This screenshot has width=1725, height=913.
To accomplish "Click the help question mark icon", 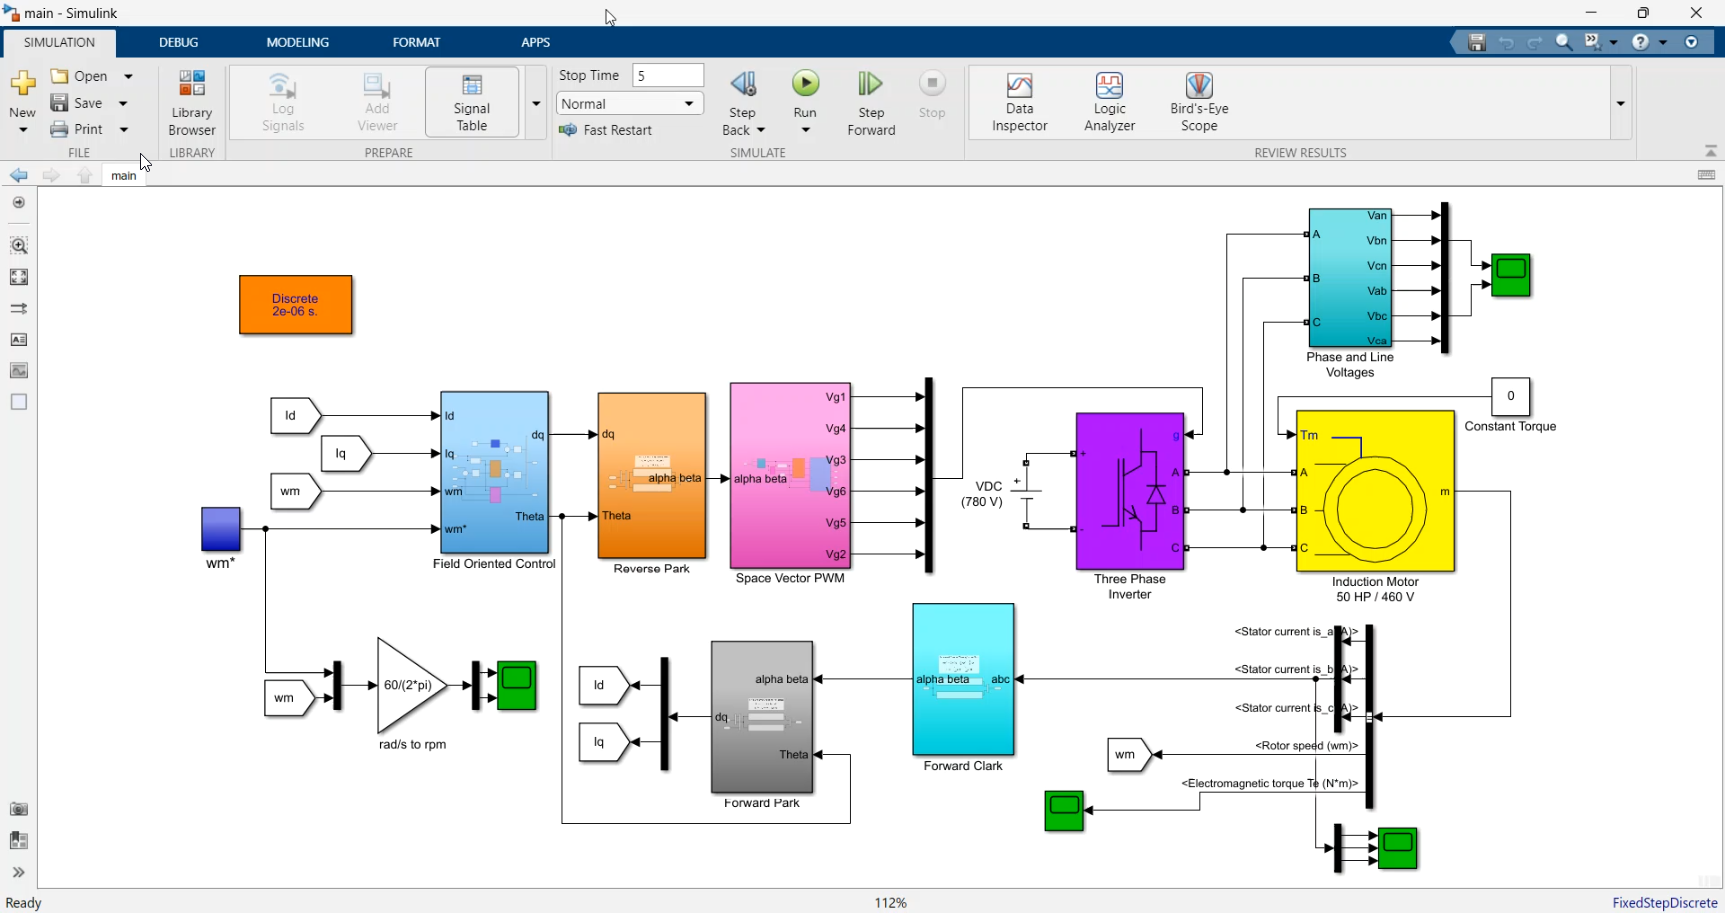I will click(1640, 42).
